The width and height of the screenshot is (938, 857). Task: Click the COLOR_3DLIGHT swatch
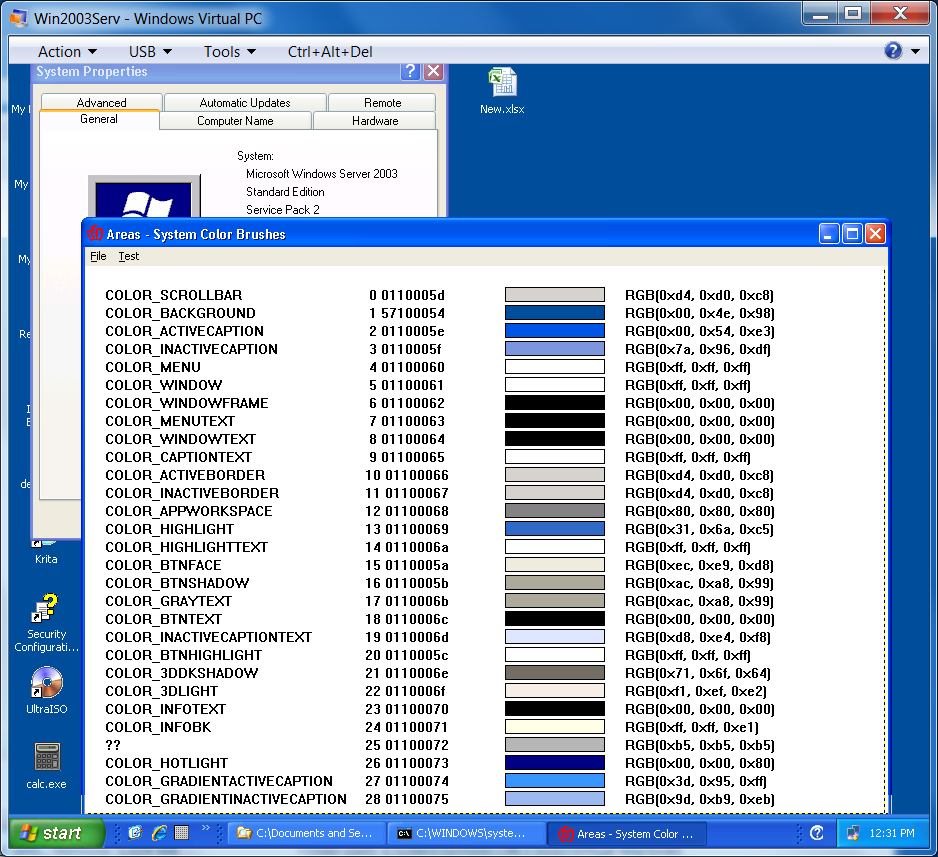555,690
